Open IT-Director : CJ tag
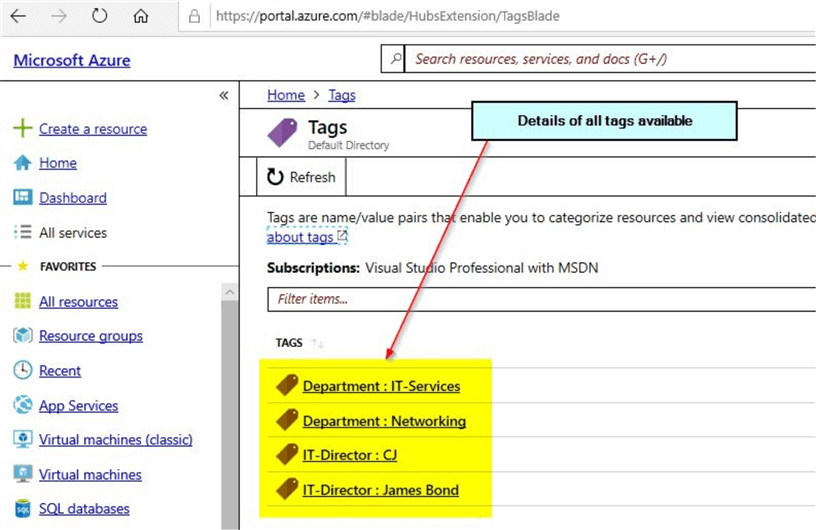816x530 pixels. click(x=350, y=456)
